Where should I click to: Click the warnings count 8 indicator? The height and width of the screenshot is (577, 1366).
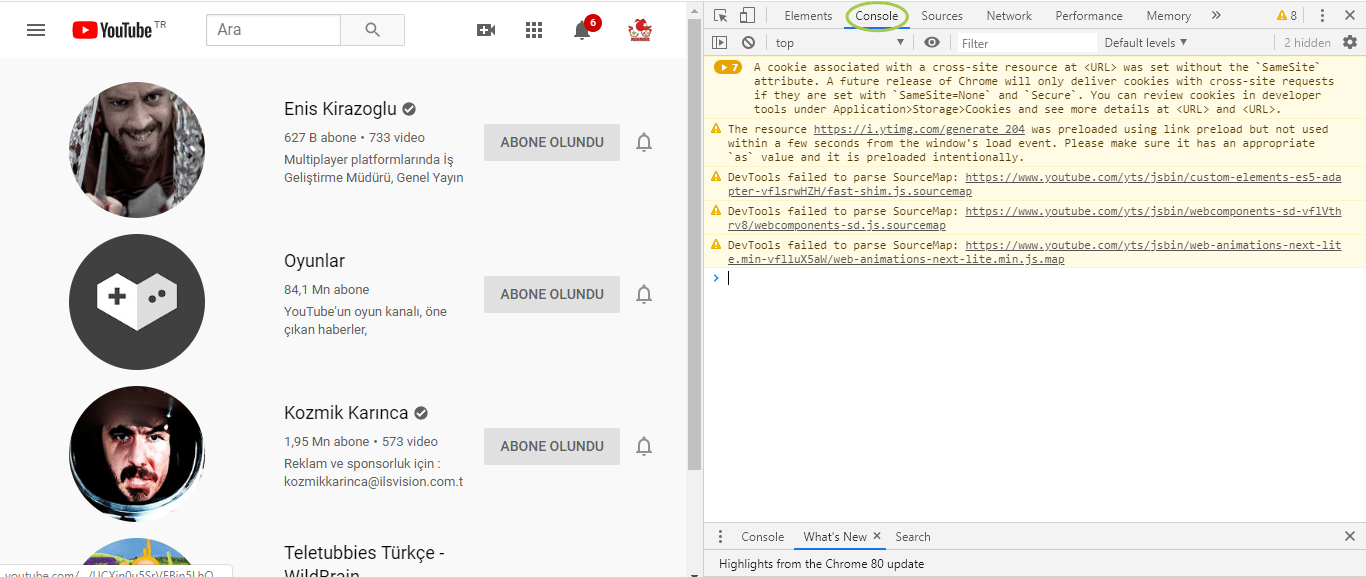(x=1287, y=15)
